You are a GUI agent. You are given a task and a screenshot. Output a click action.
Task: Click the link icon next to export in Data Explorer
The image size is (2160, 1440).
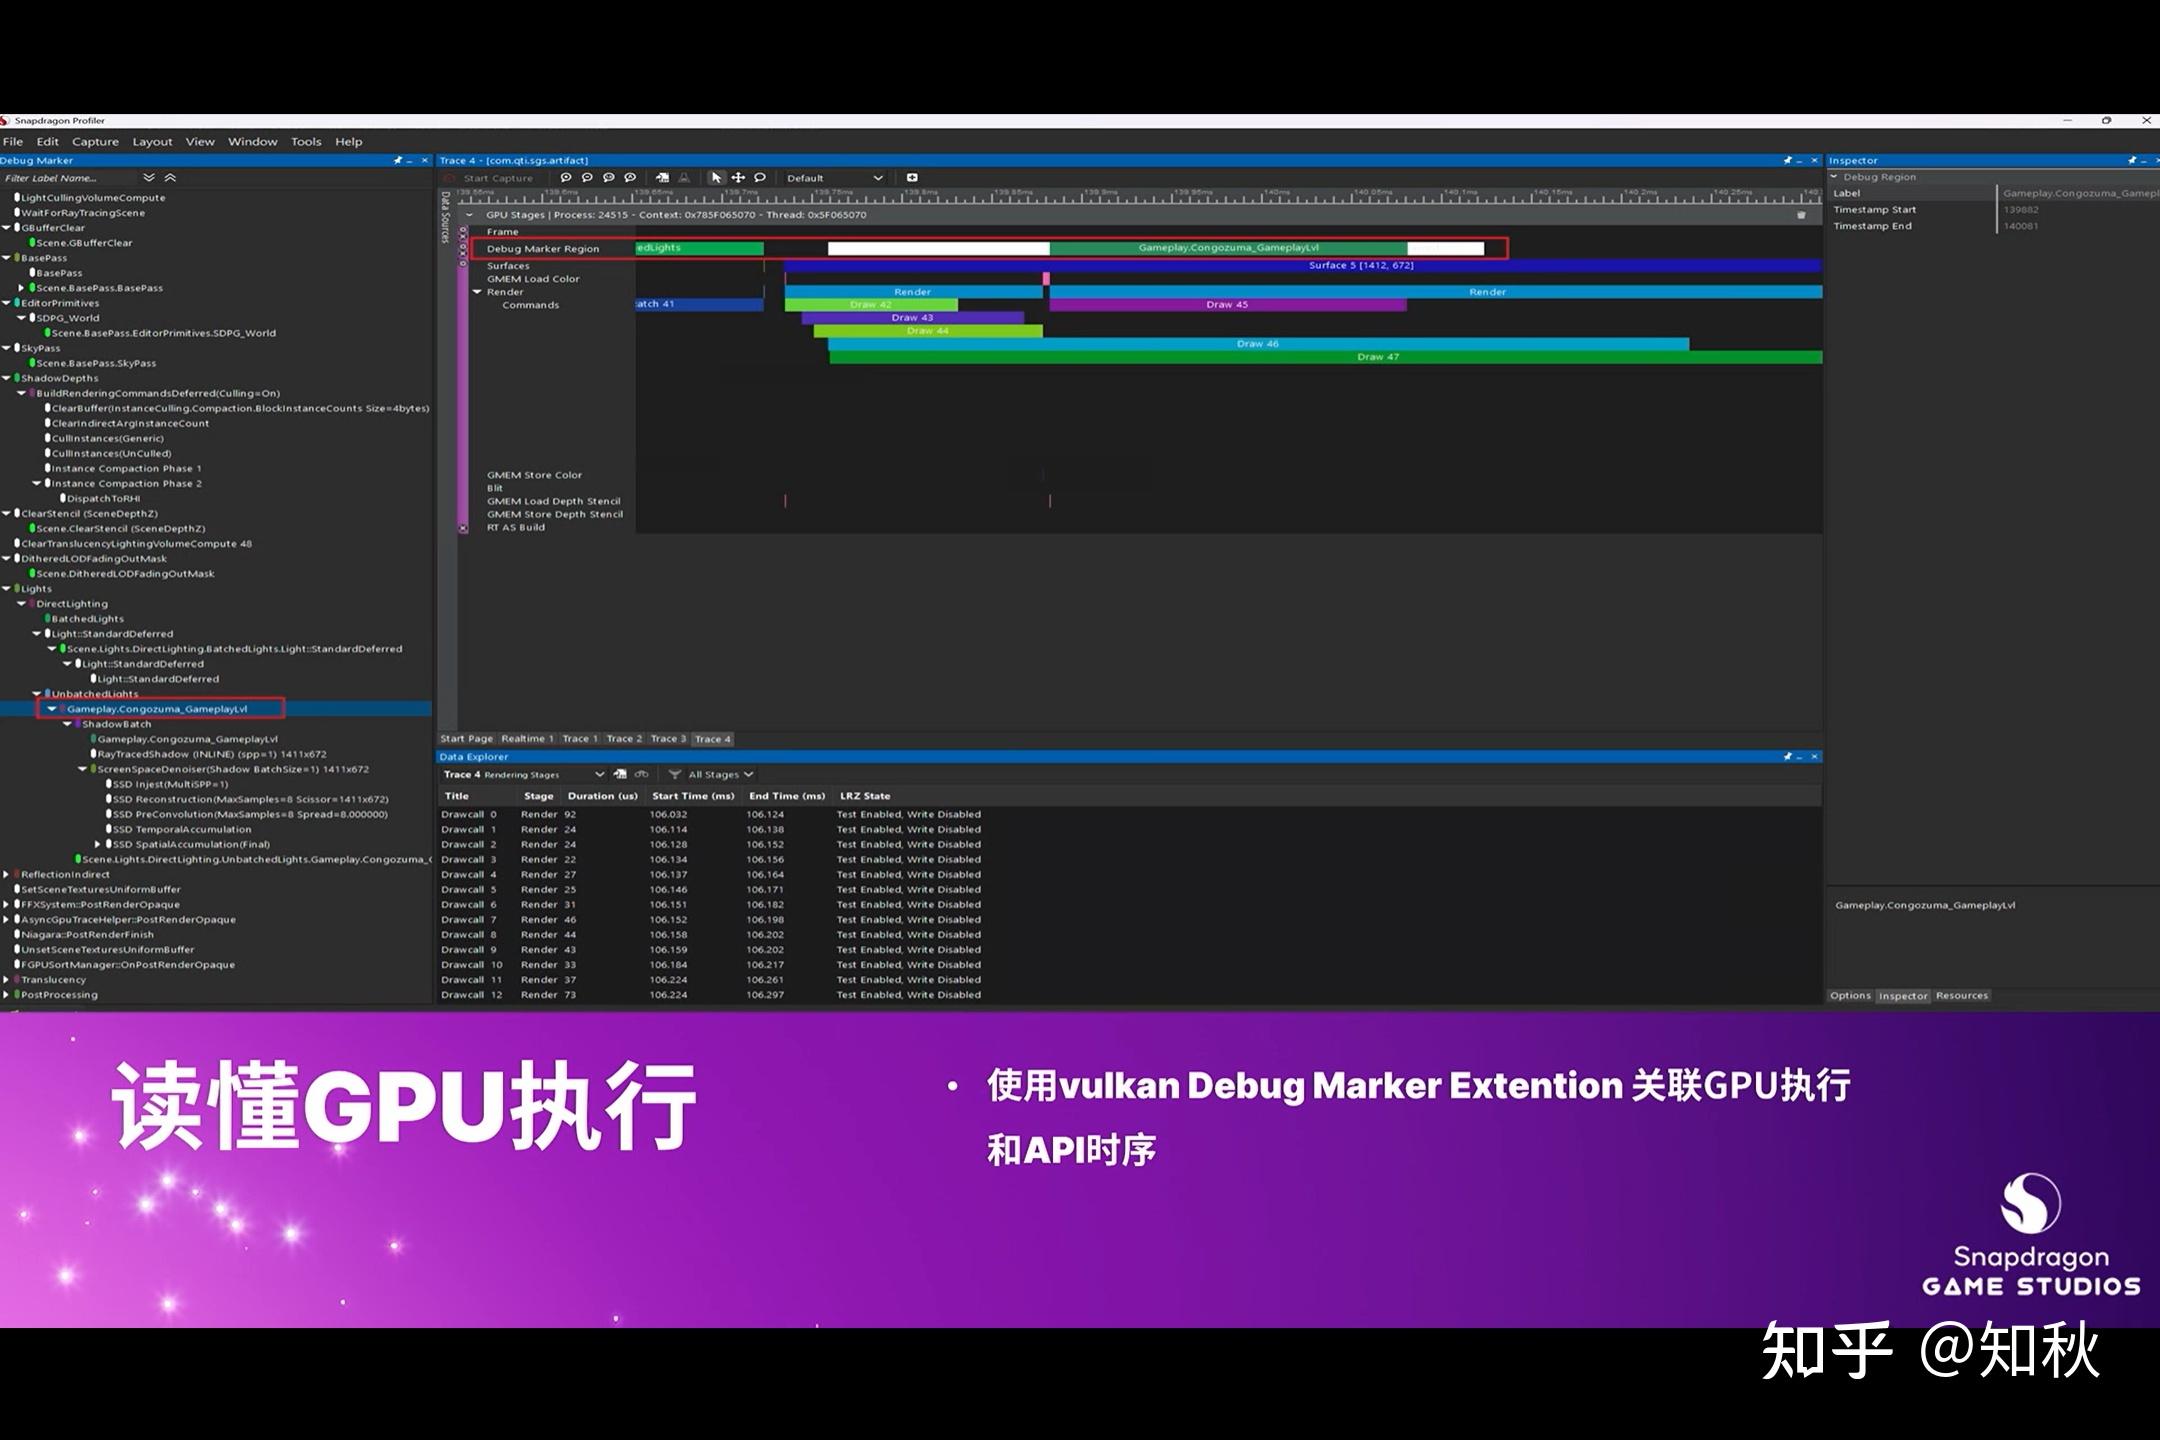(641, 774)
